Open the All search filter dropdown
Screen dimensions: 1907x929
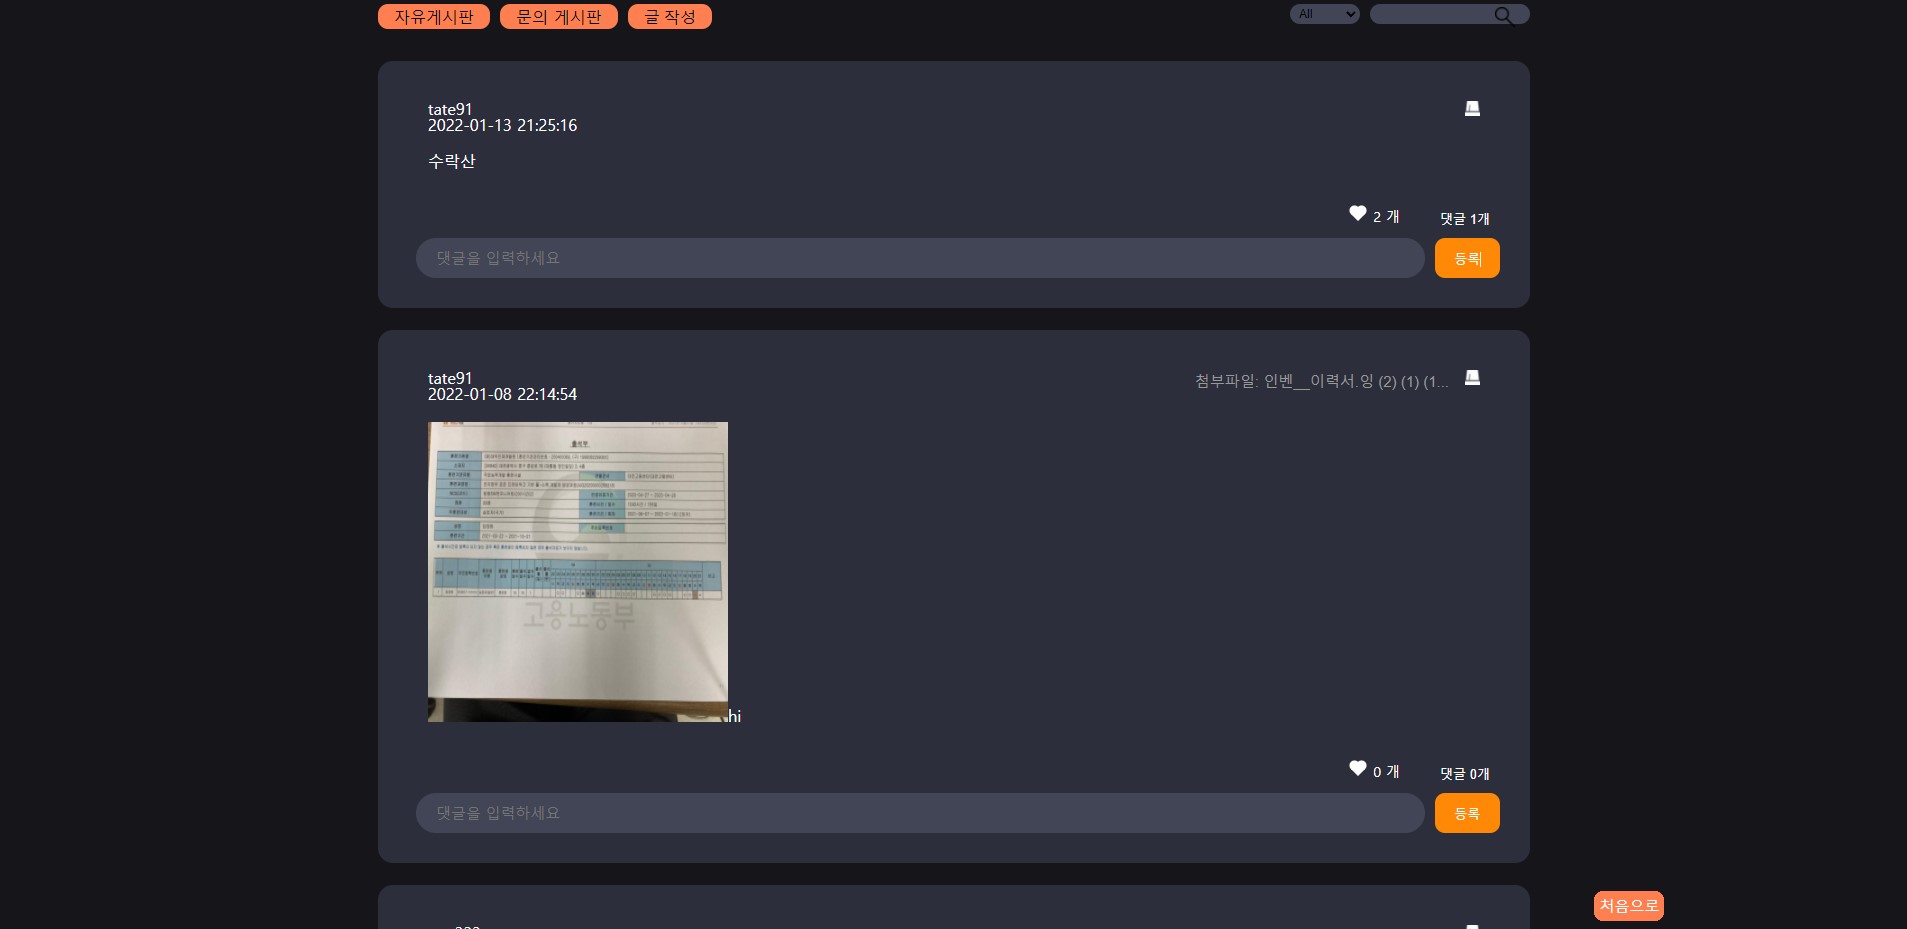1324,14
